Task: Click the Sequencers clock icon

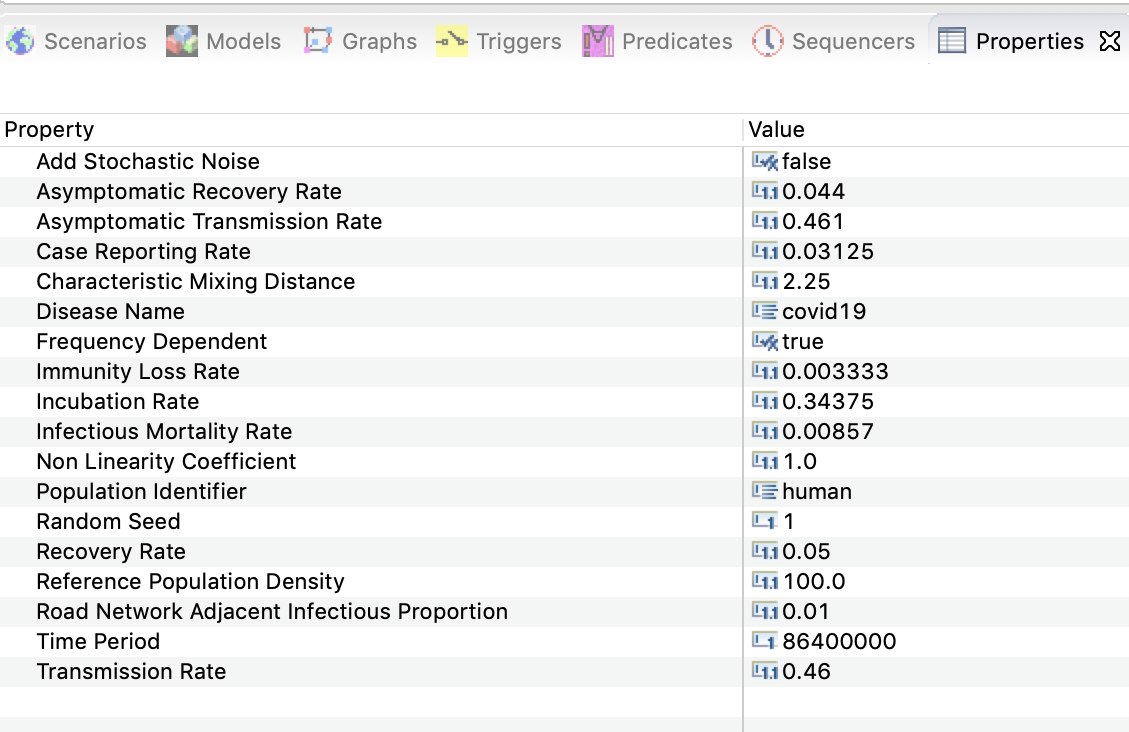Action: point(768,41)
